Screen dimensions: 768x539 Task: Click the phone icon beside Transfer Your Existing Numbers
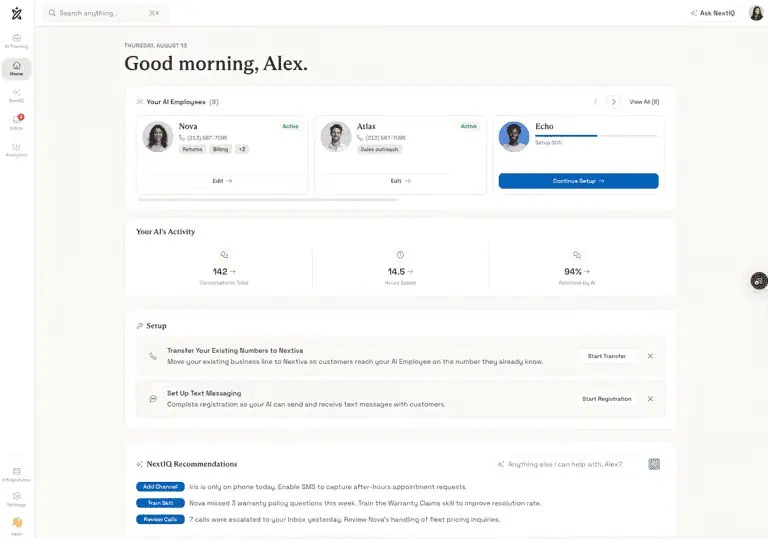click(x=153, y=356)
